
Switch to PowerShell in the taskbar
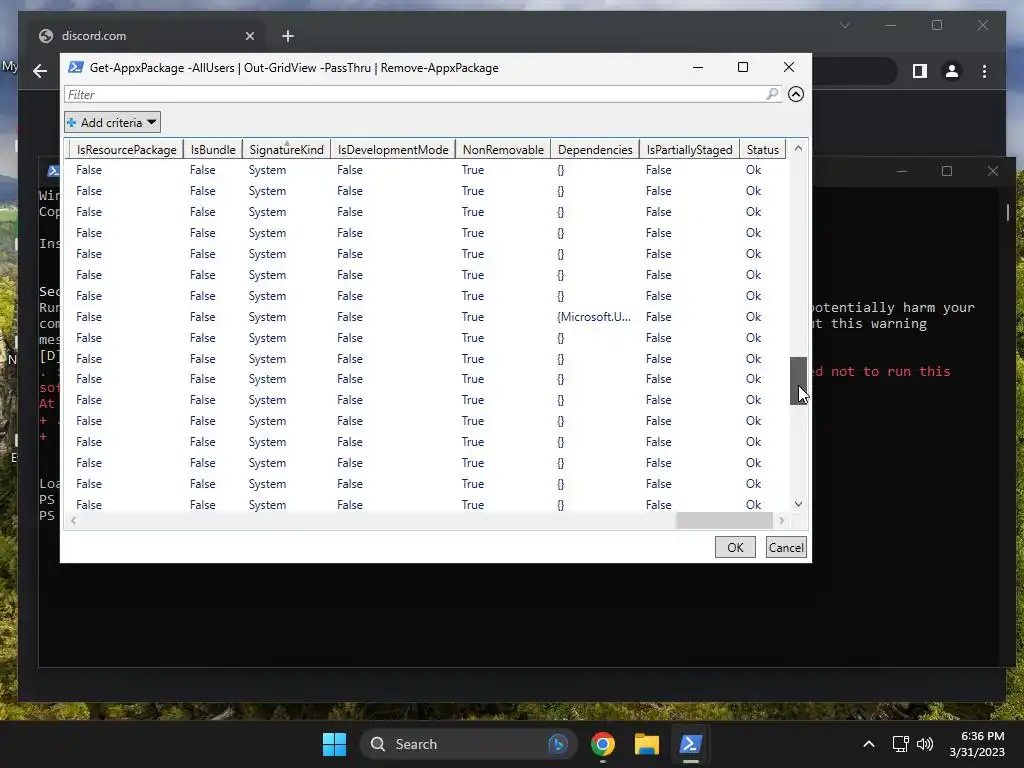[x=690, y=744]
